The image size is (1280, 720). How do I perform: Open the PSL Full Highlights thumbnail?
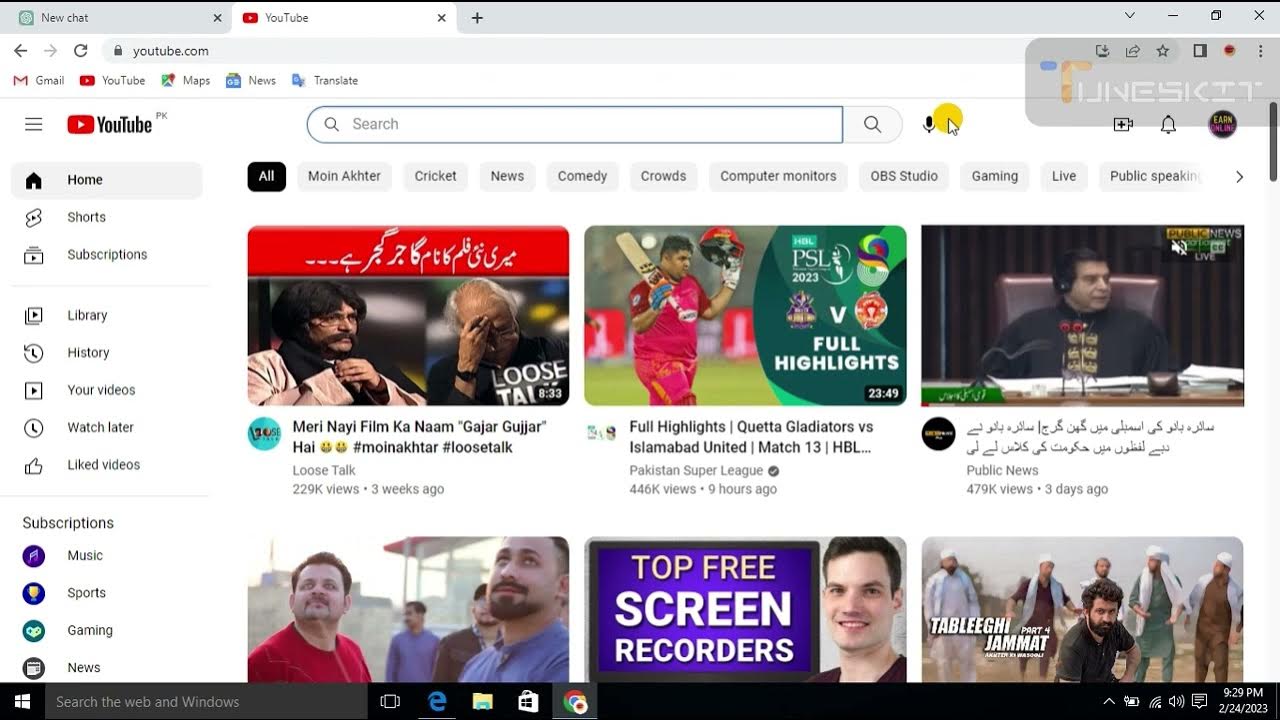coord(745,315)
